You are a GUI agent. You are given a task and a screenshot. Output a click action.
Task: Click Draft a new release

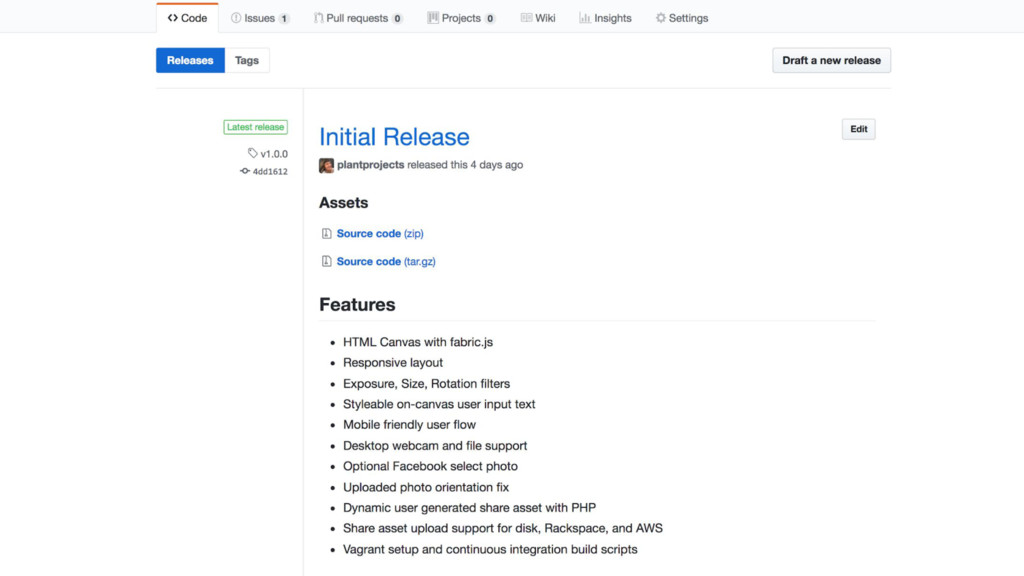[x=831, y=60]
